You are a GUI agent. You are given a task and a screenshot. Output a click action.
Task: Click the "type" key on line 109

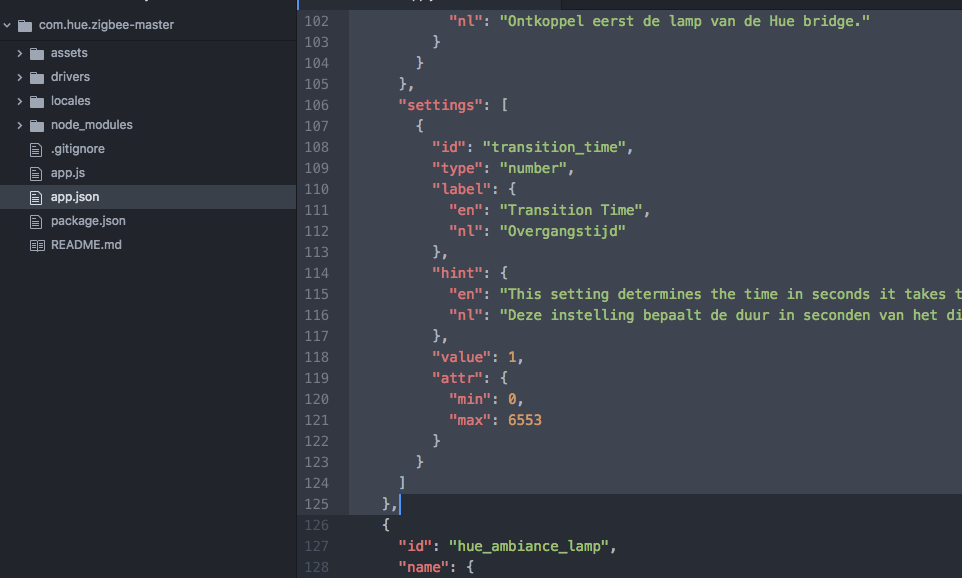457,168
